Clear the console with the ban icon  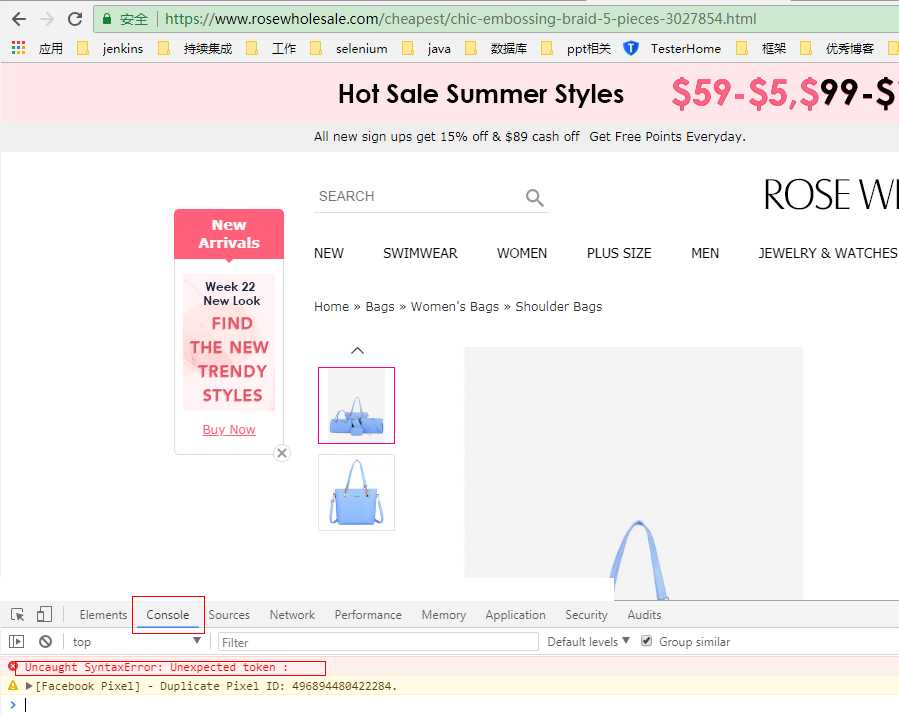[x=45, y=641]
